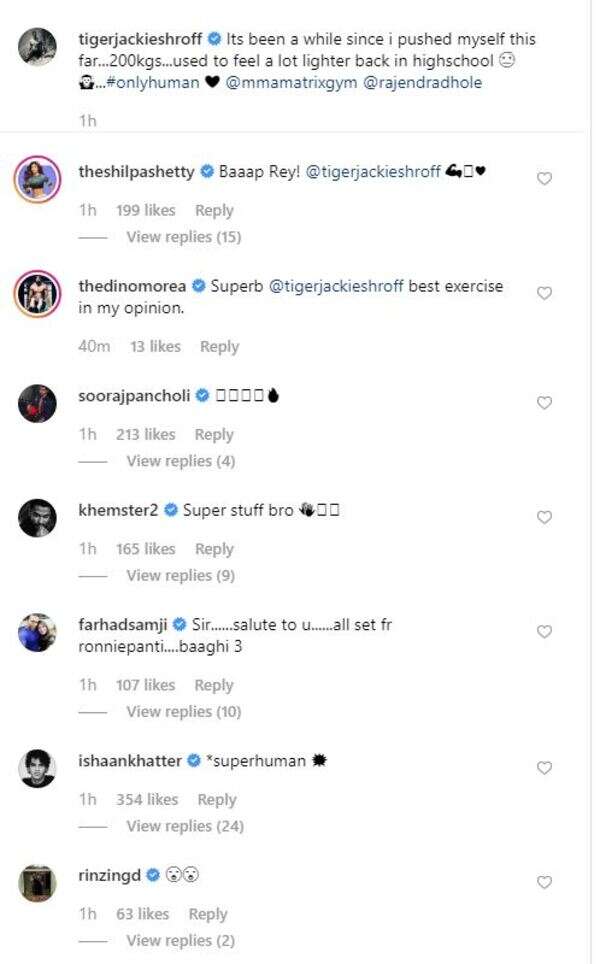The width and height of the screenshot is (600, 964).
Task: Tap the heart beside ishaankhatter's comment
Action: pos(545,768)
